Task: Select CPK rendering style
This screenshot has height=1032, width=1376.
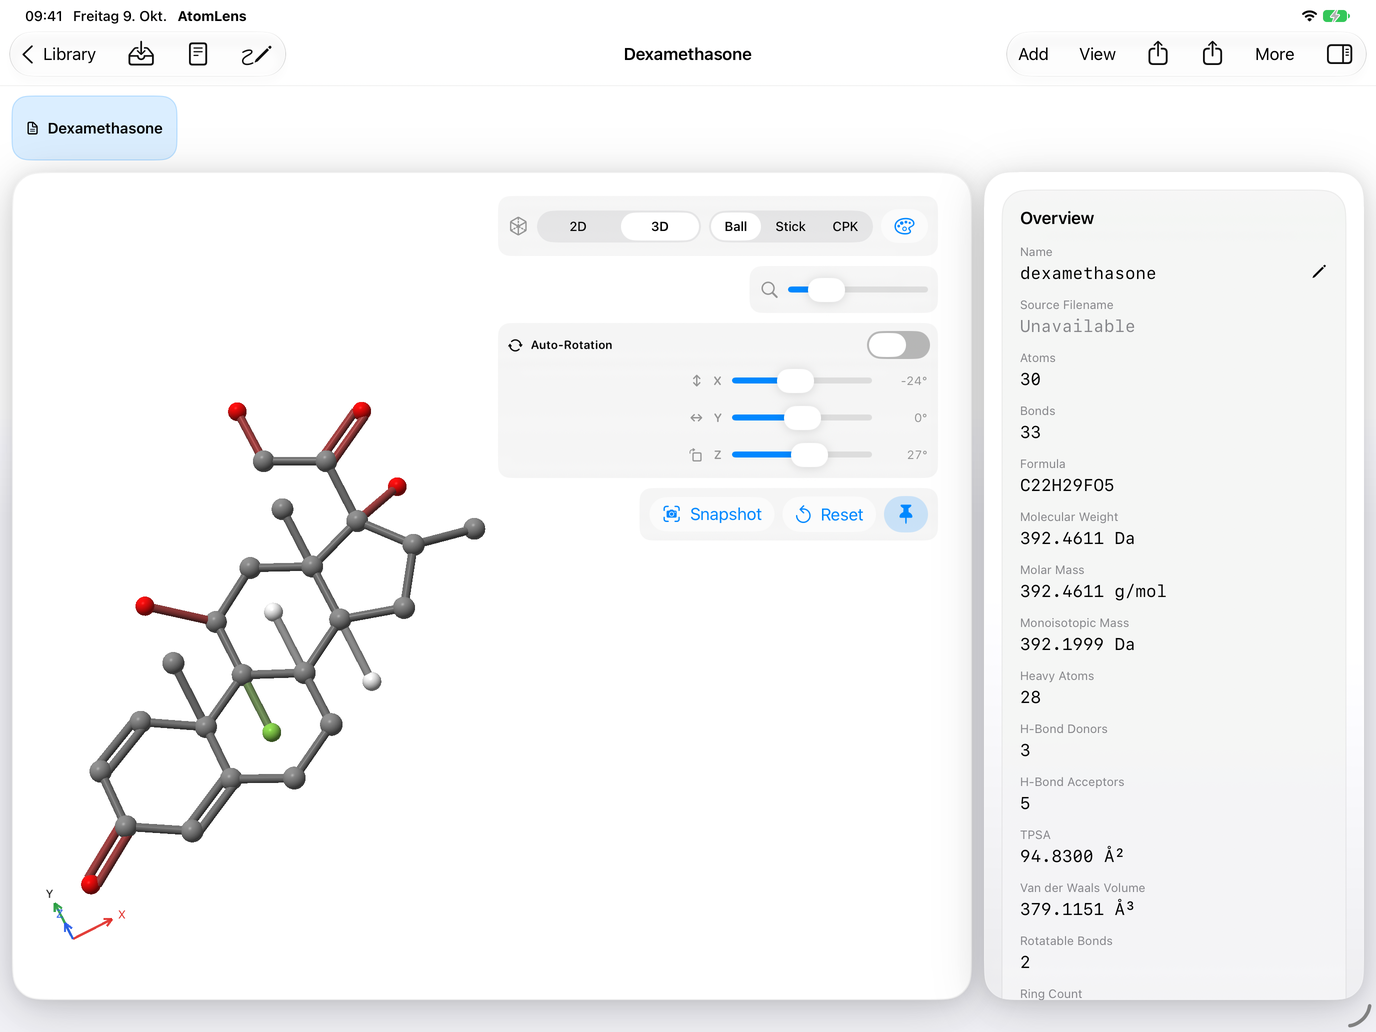Action: click(845, 226)
